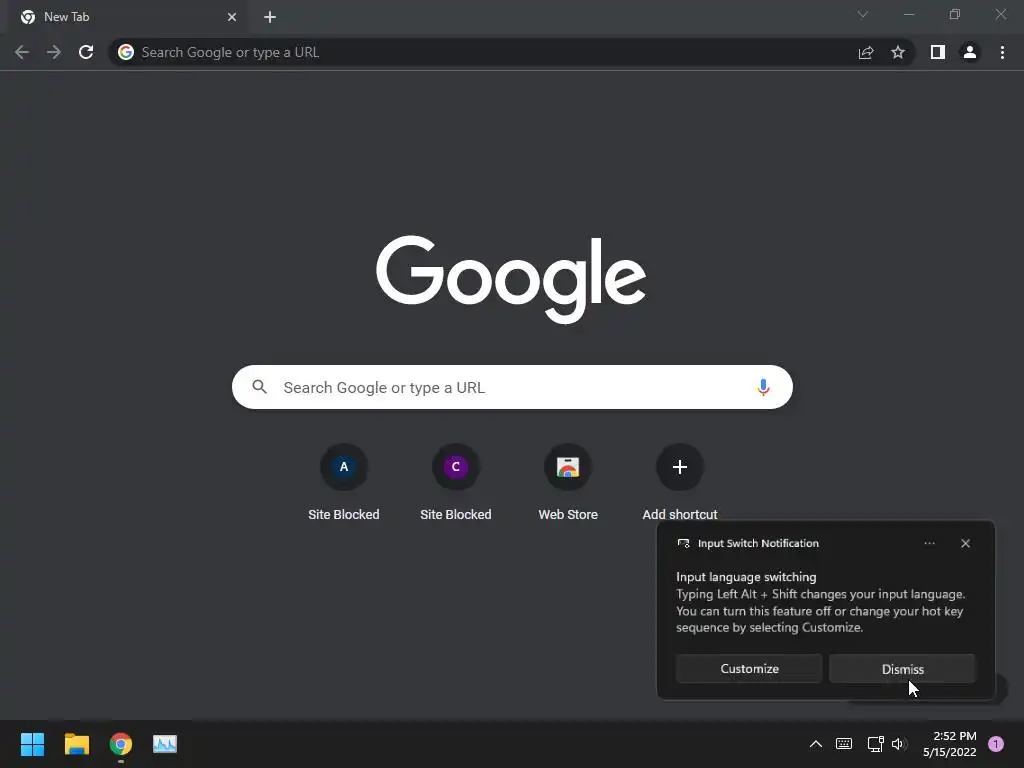Focus the Google search box on the page

click(x=512, y=387)
